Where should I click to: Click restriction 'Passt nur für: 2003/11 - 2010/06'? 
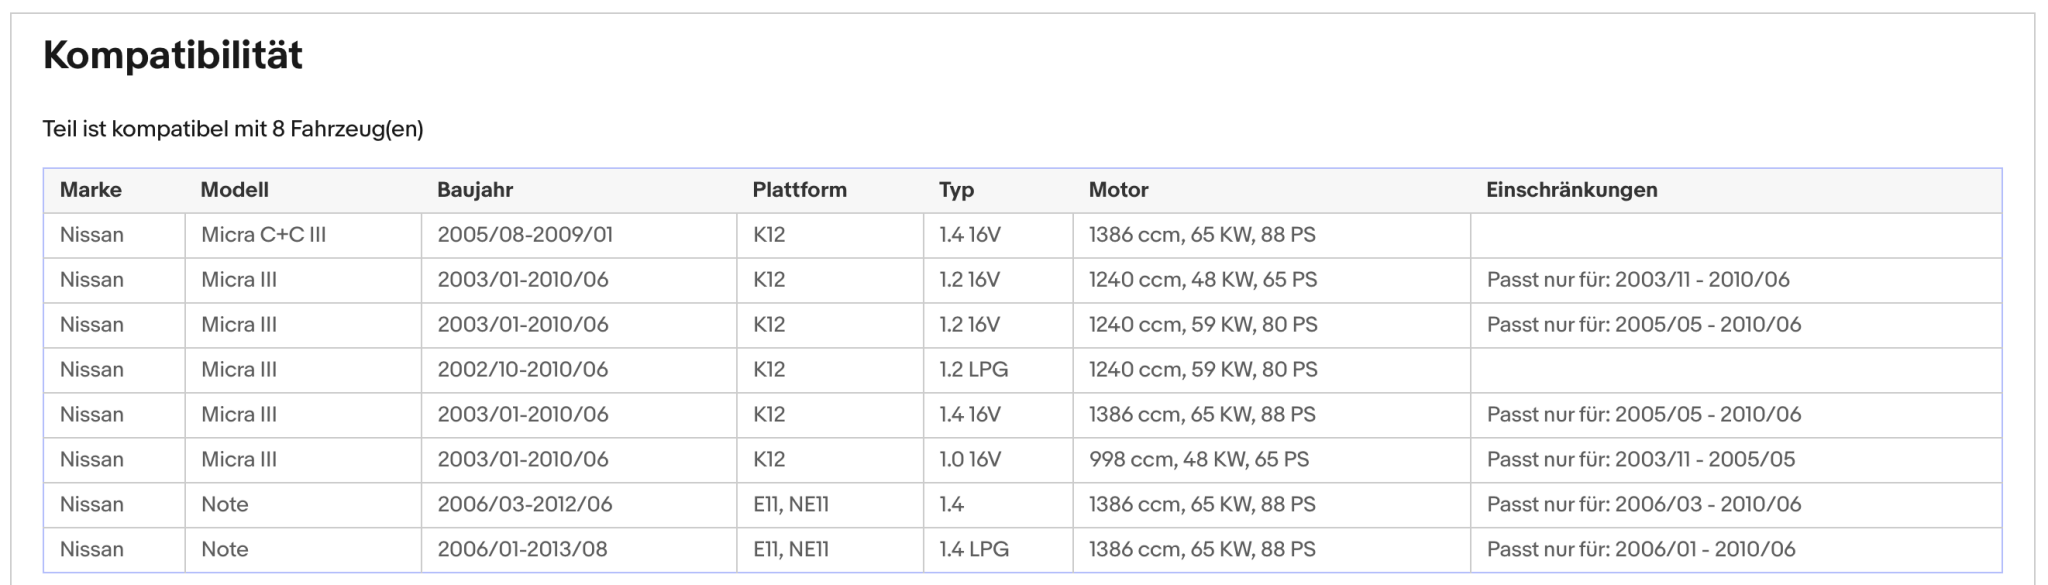click(1638, 280)
